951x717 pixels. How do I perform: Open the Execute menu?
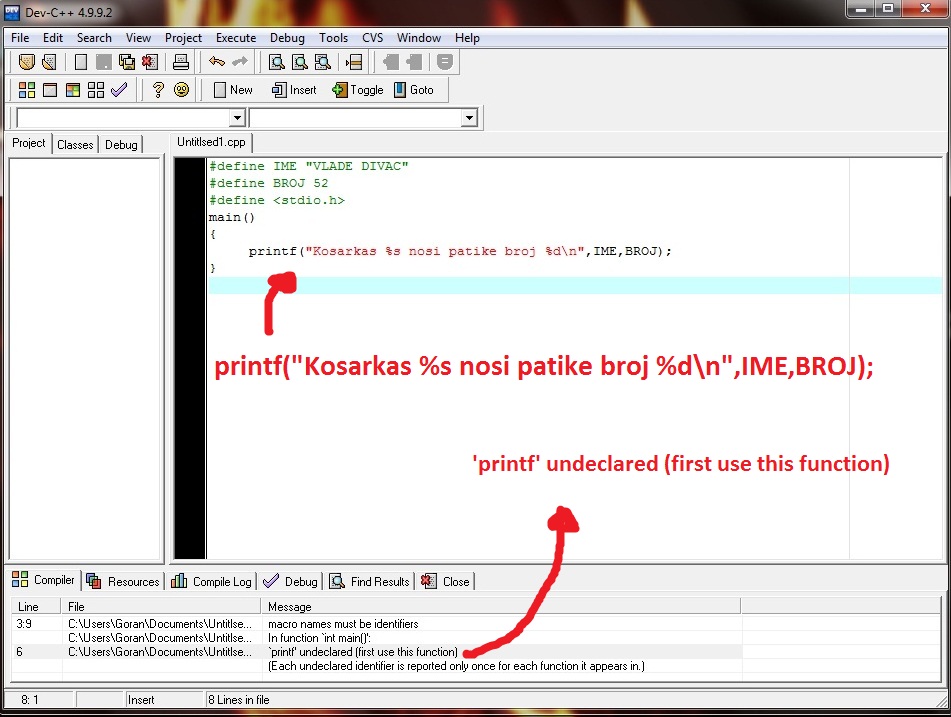pos(236,38)
